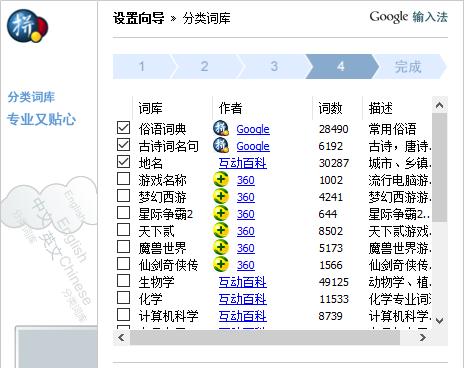This screenshot has height=368, width=464.
Task: Click the 分类词库 sidebar heading
Action: 31,97
